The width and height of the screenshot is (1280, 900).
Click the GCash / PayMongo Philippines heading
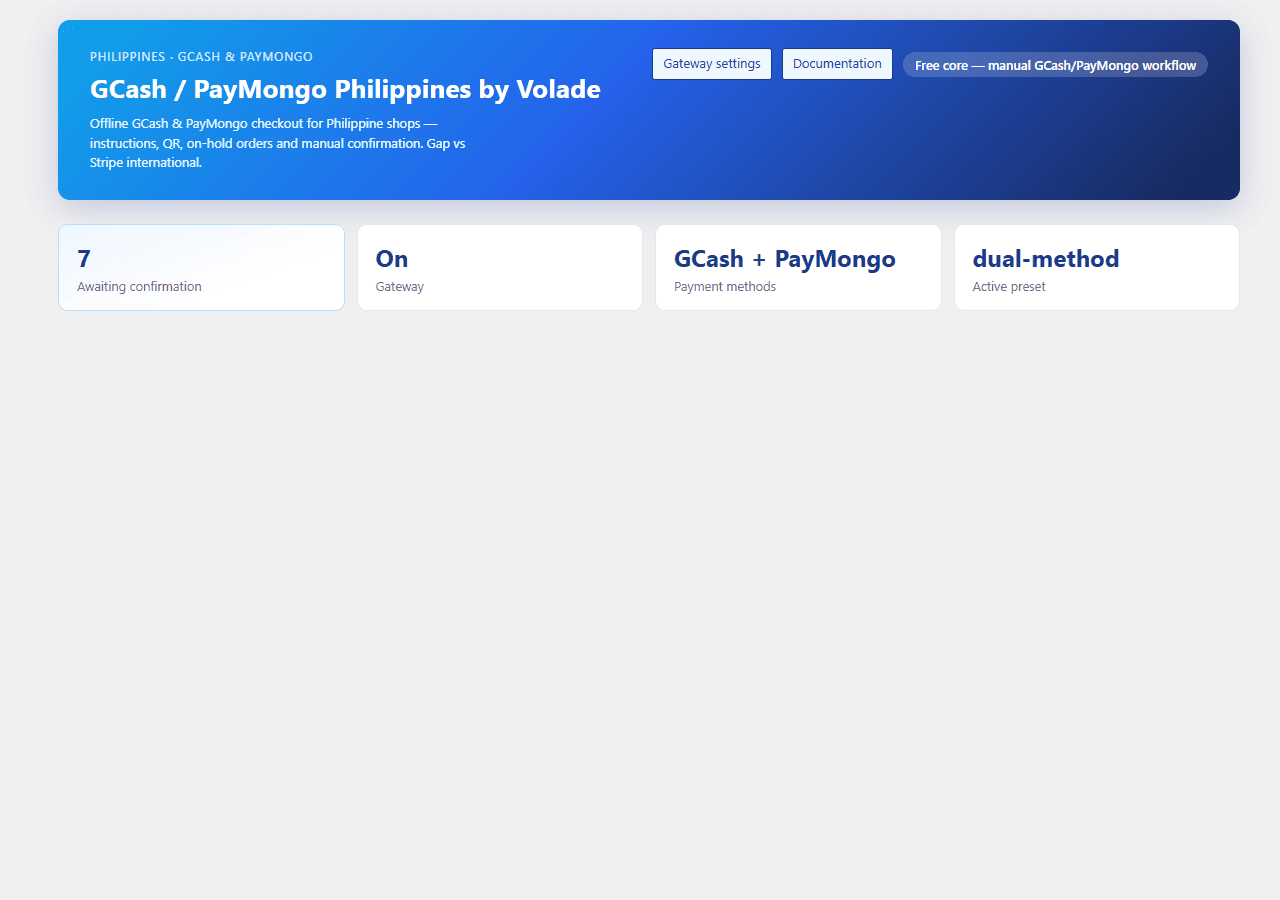345,89
